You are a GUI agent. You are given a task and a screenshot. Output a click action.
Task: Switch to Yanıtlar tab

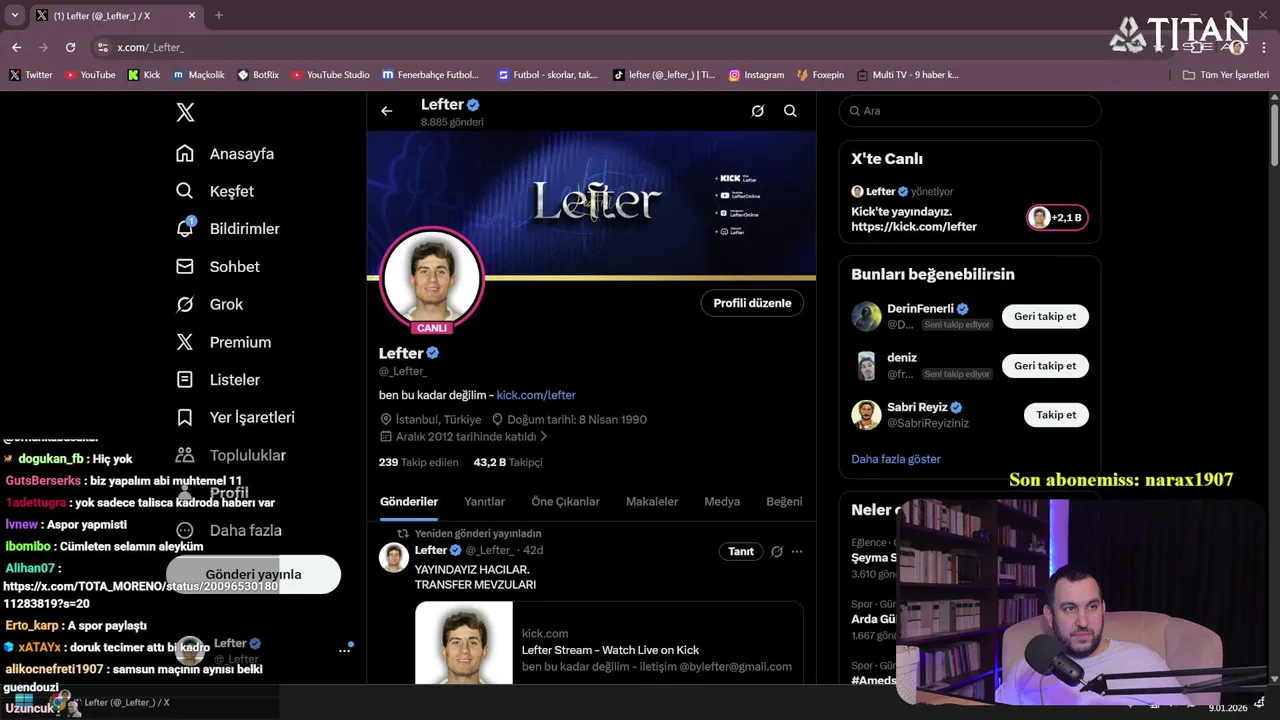point(484,502)
